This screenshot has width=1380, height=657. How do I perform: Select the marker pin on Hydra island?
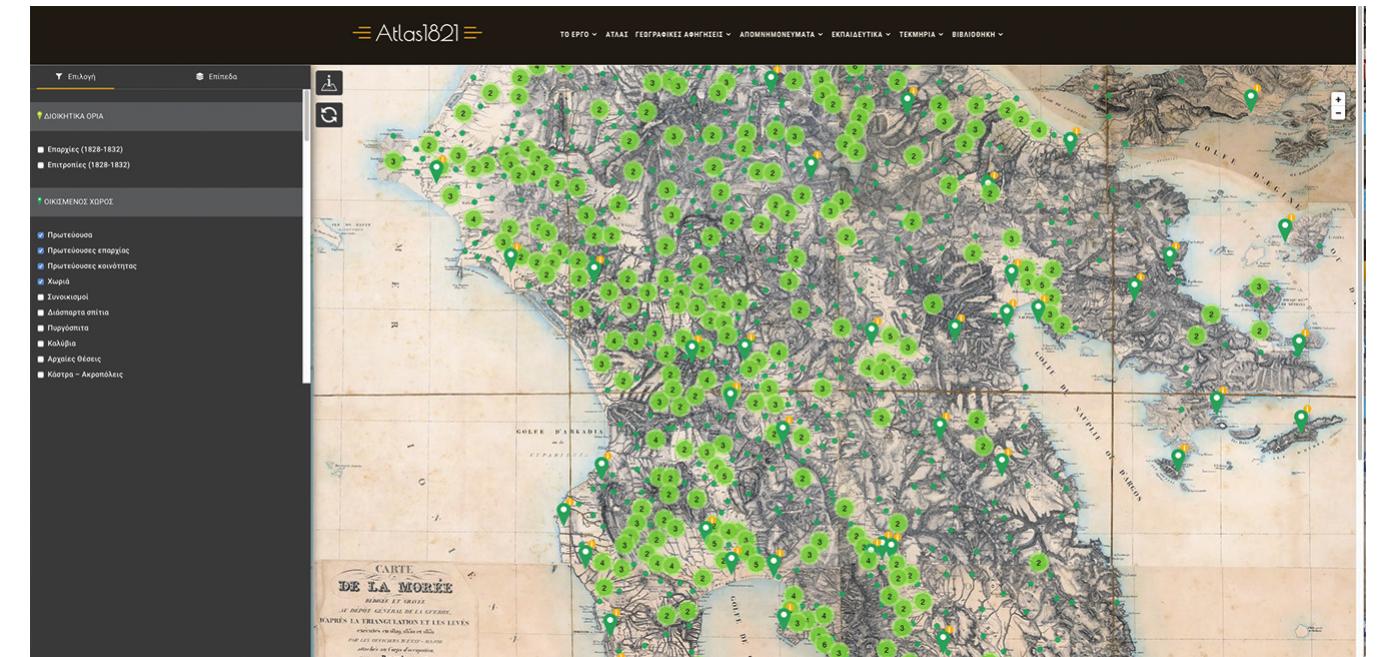pos(1300,420)
